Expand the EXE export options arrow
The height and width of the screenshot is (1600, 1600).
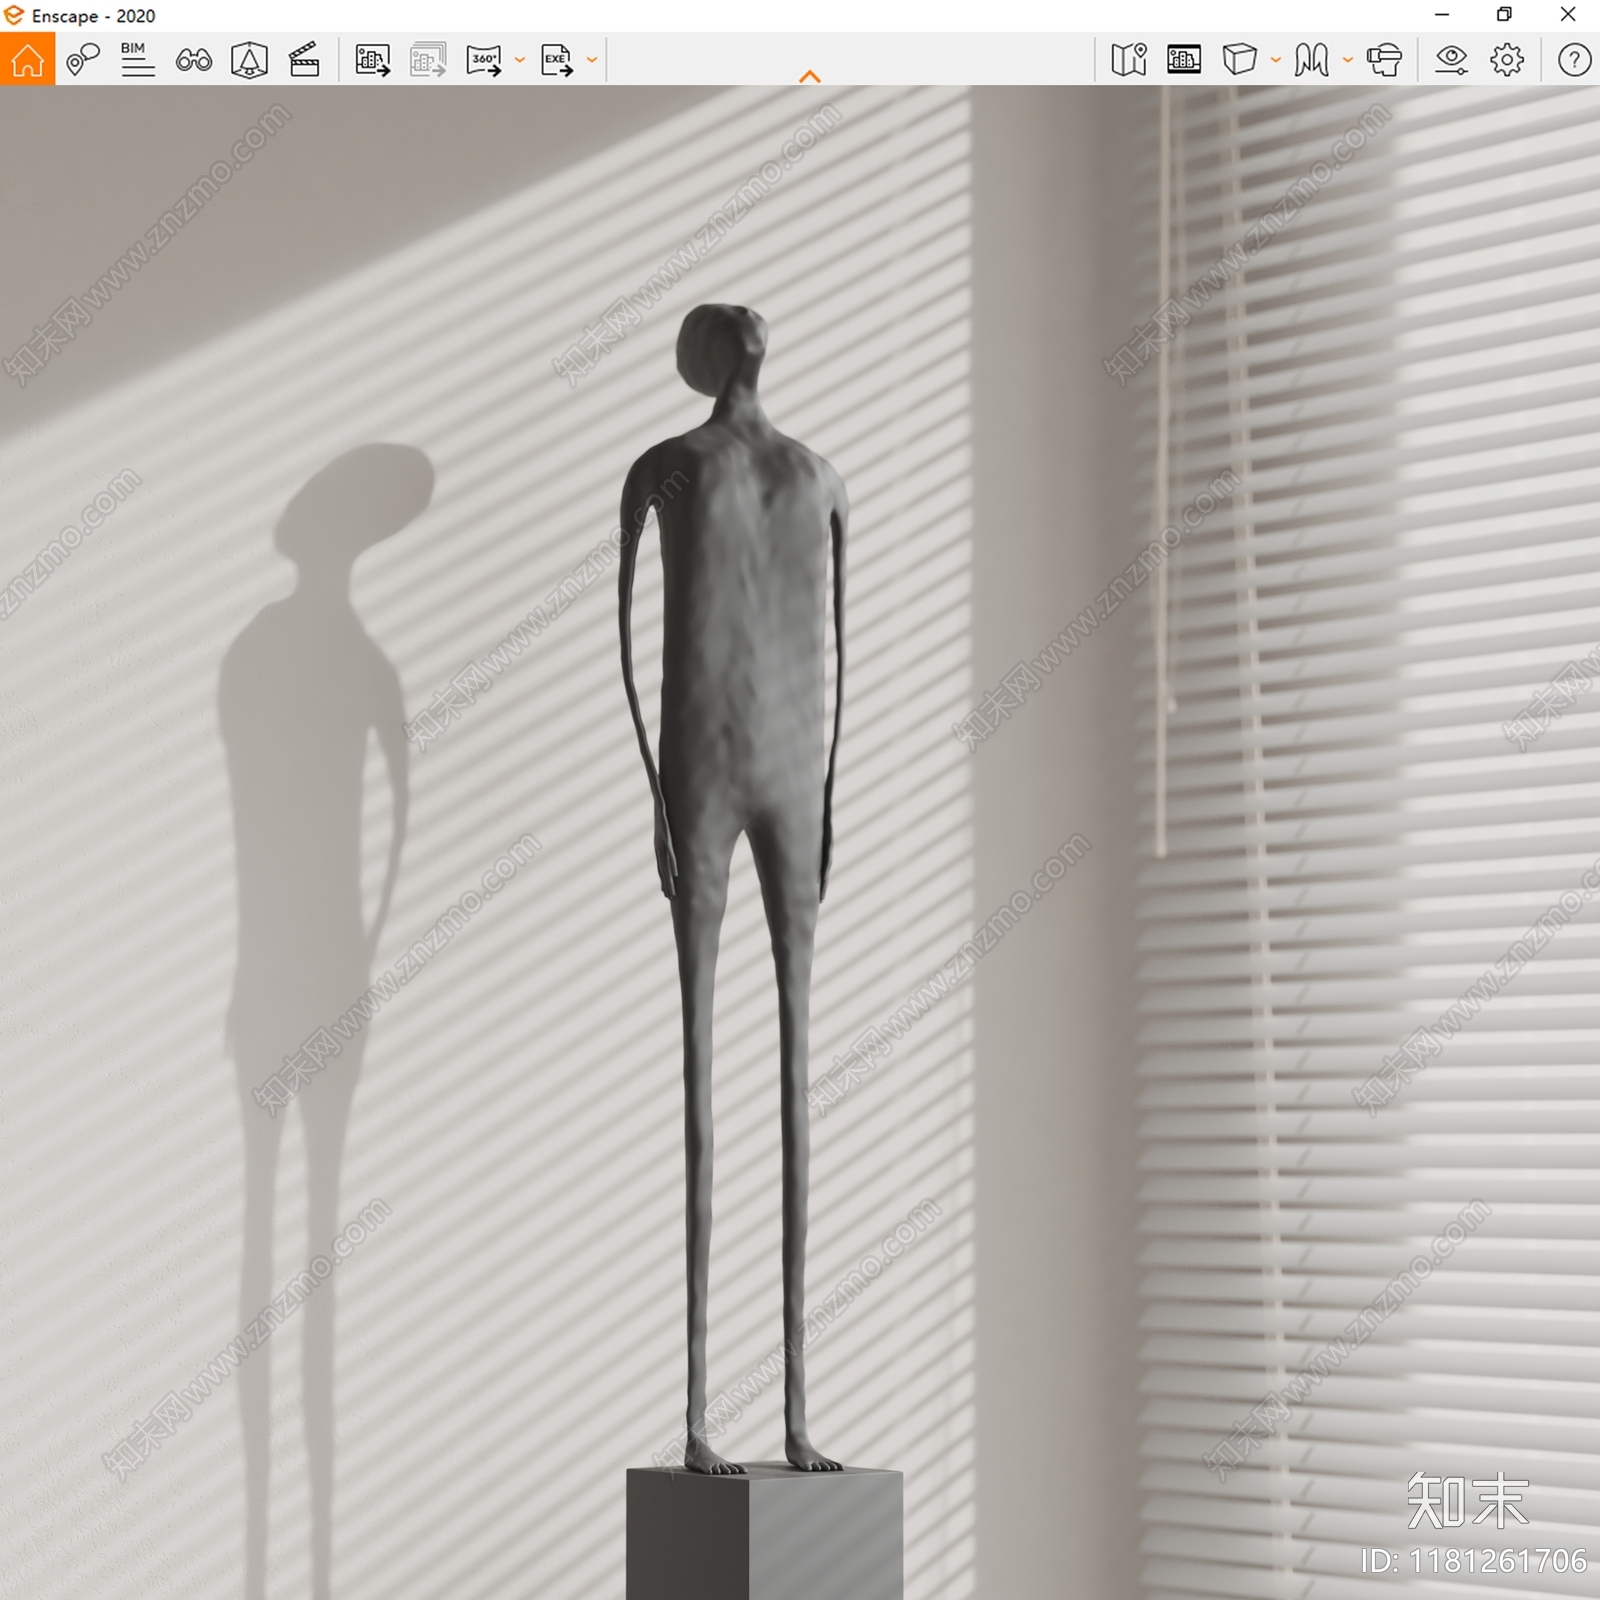click(x=592, y=60)
